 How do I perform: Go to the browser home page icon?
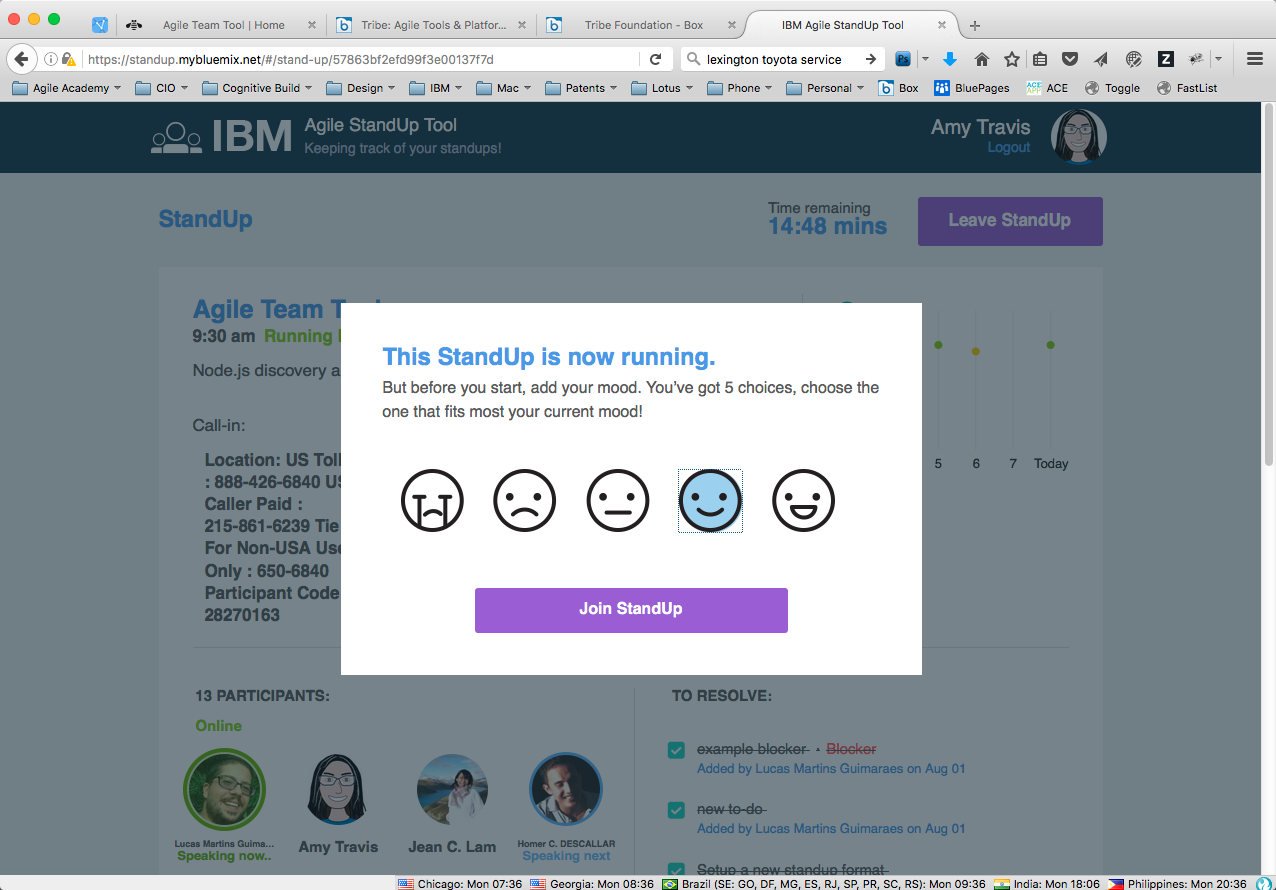coord(981,59)
